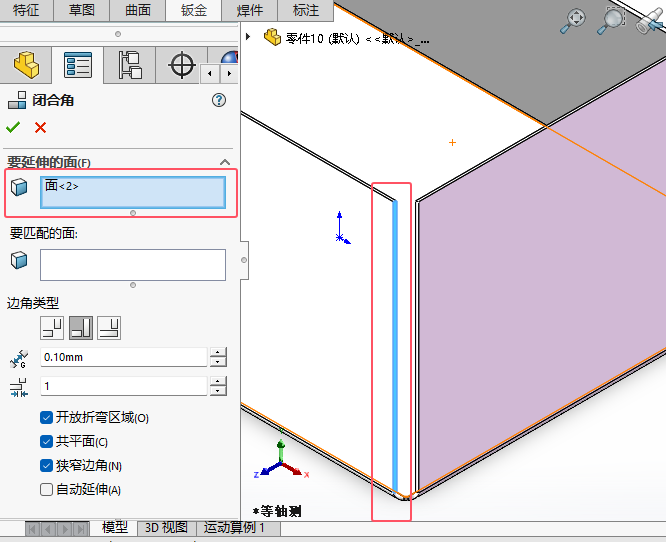Open help for 闭合角
This screenshot has width=666, height=542.
219,100
